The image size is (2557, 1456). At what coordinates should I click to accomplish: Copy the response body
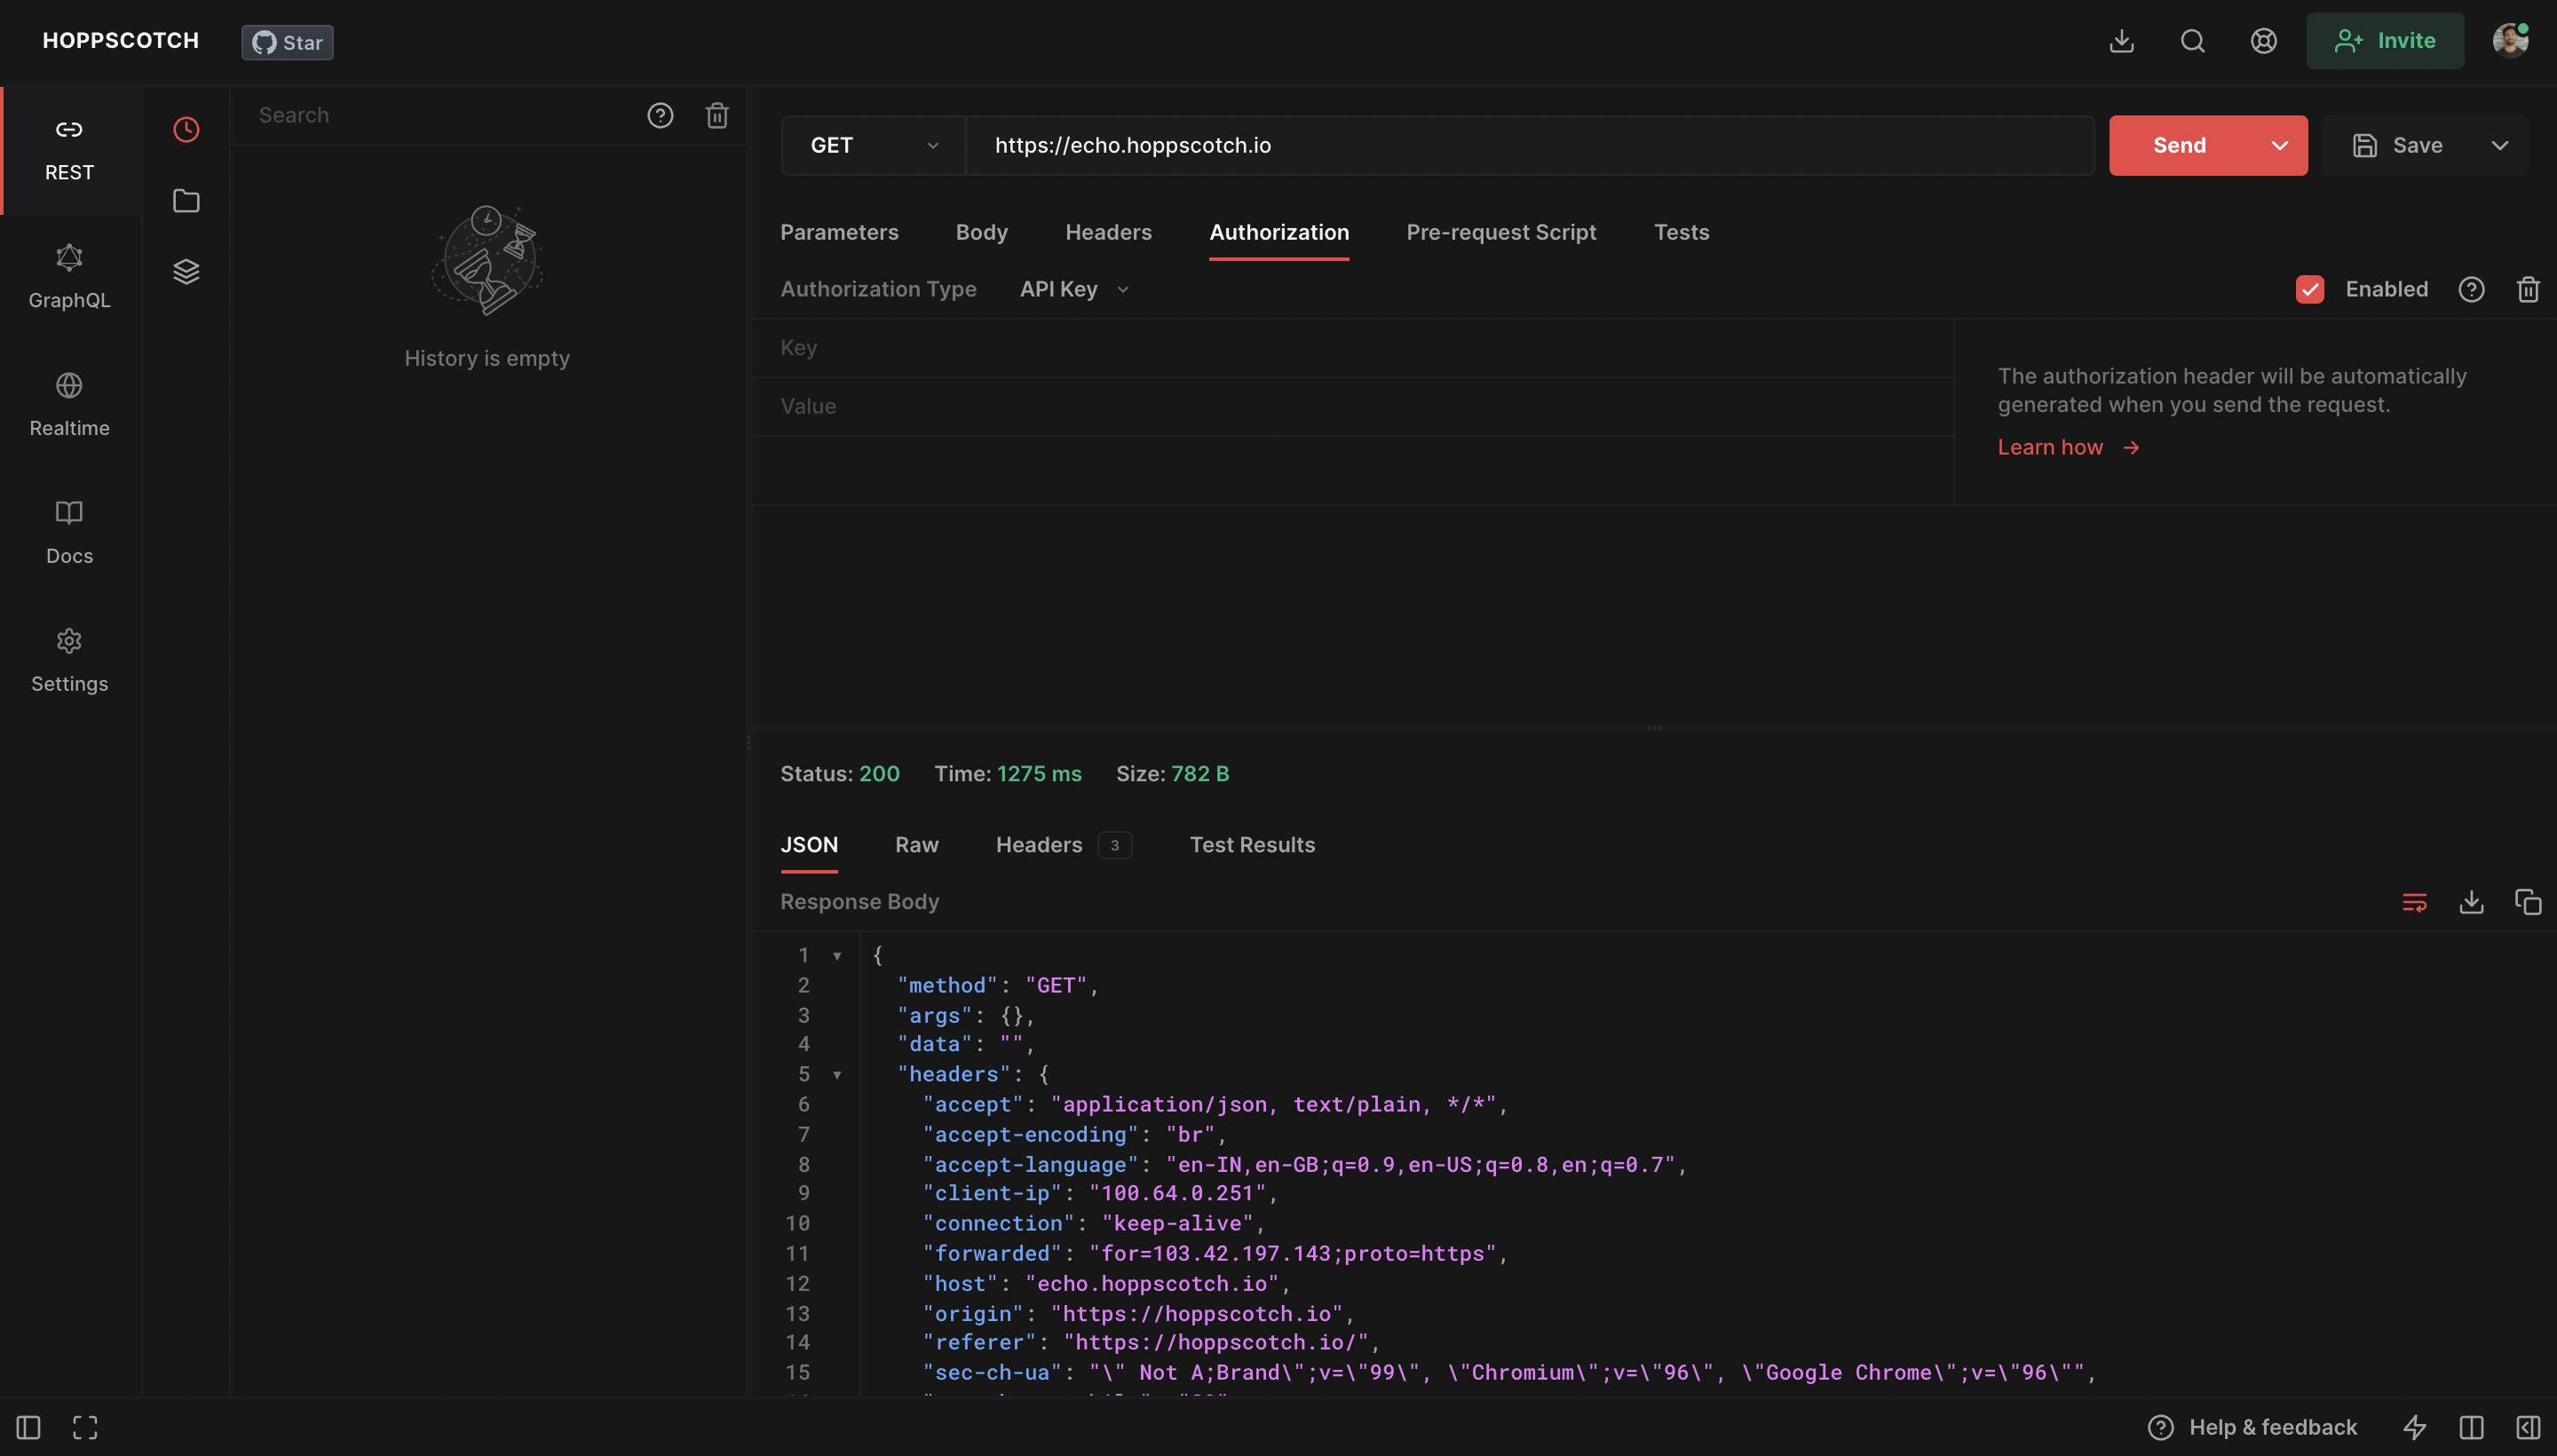click(x=2528, y=901)
